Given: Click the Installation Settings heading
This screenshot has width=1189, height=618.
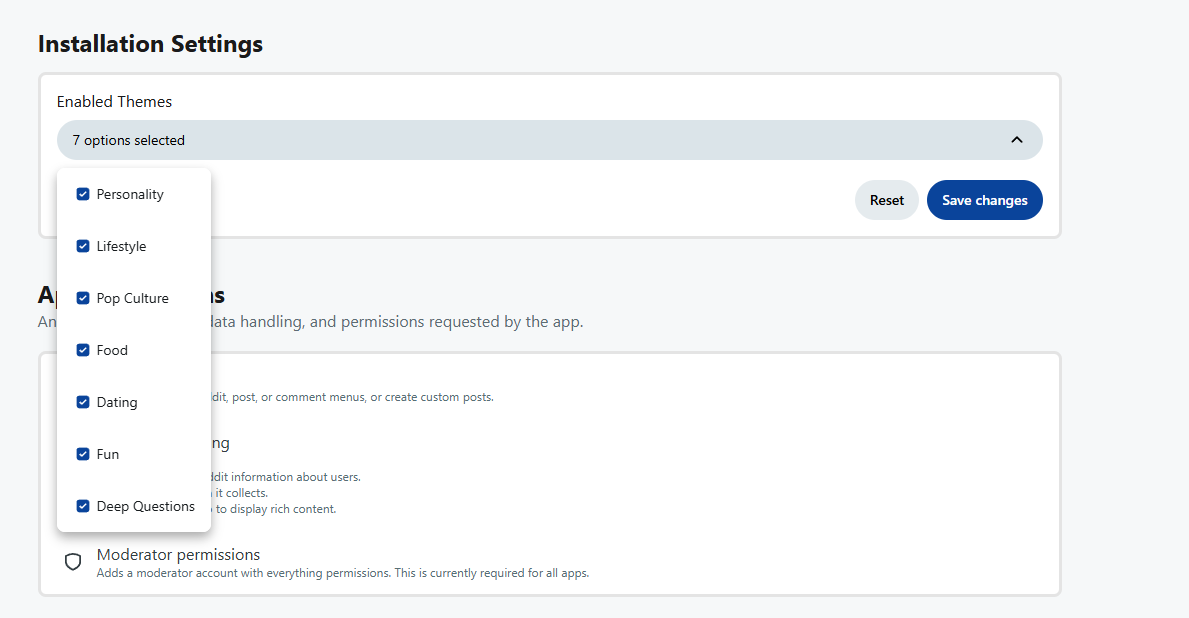Looking at the screenshot, I should click(150, 44).
